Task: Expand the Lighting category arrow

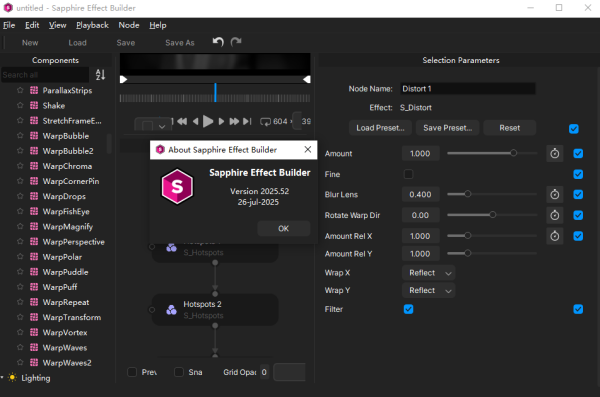Action: [x=2, y=377]
